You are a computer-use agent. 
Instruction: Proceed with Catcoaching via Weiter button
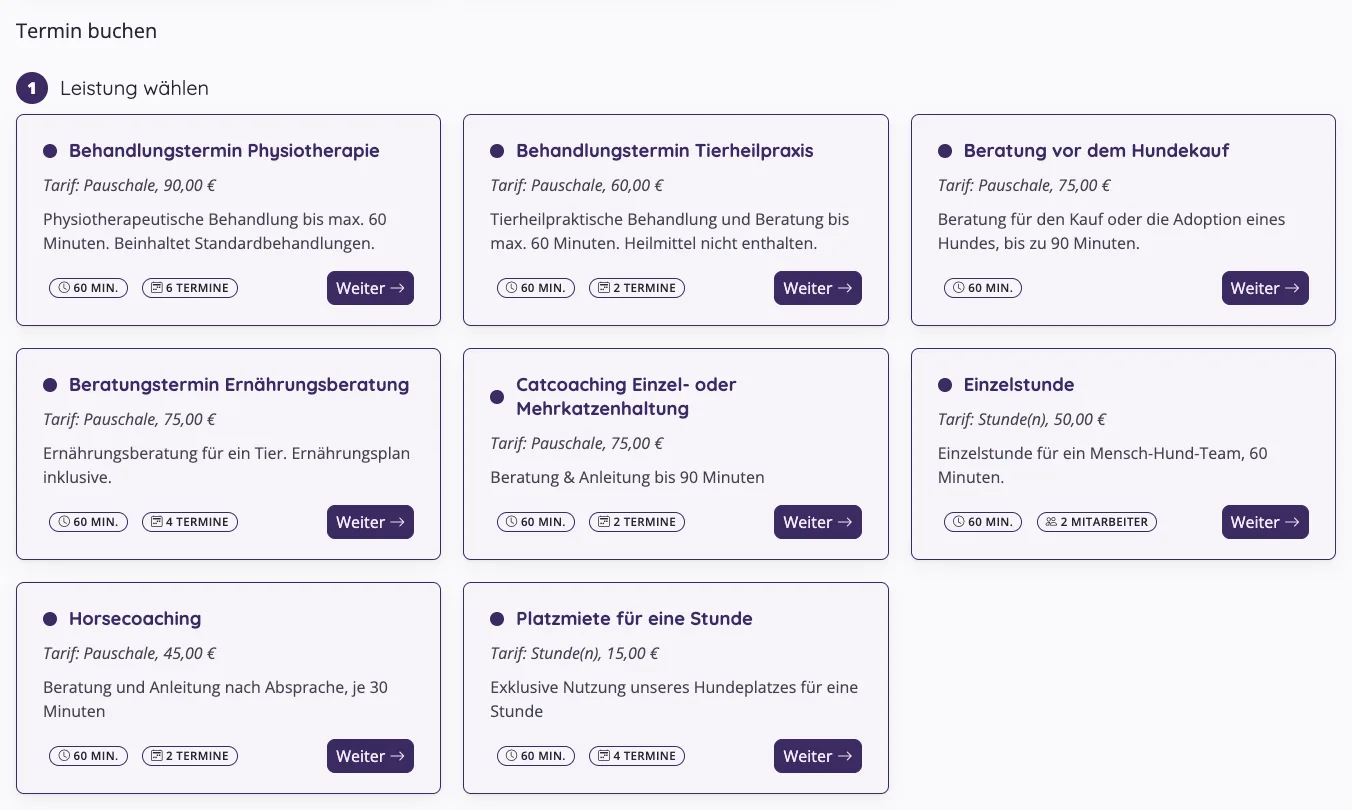click(x=817, y=522)
